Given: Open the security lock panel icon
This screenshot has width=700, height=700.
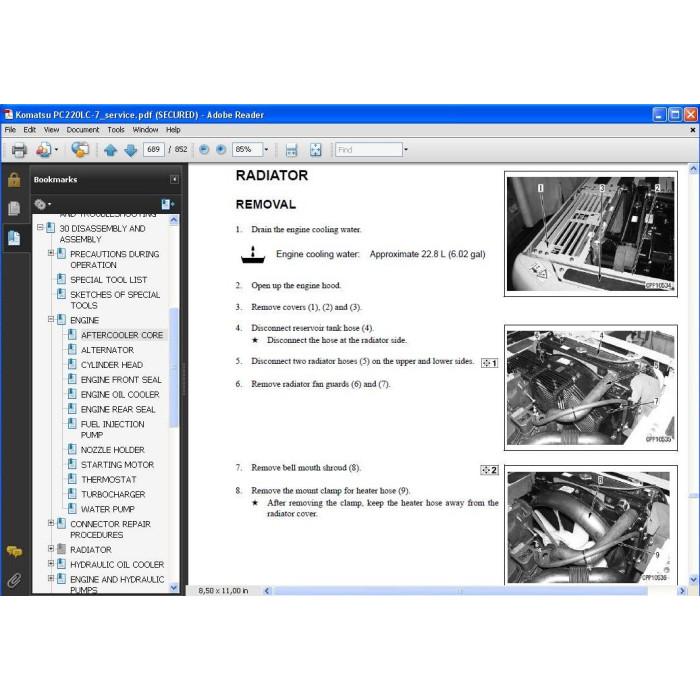Looking at the screenshot, I should [x=14, y=179].
